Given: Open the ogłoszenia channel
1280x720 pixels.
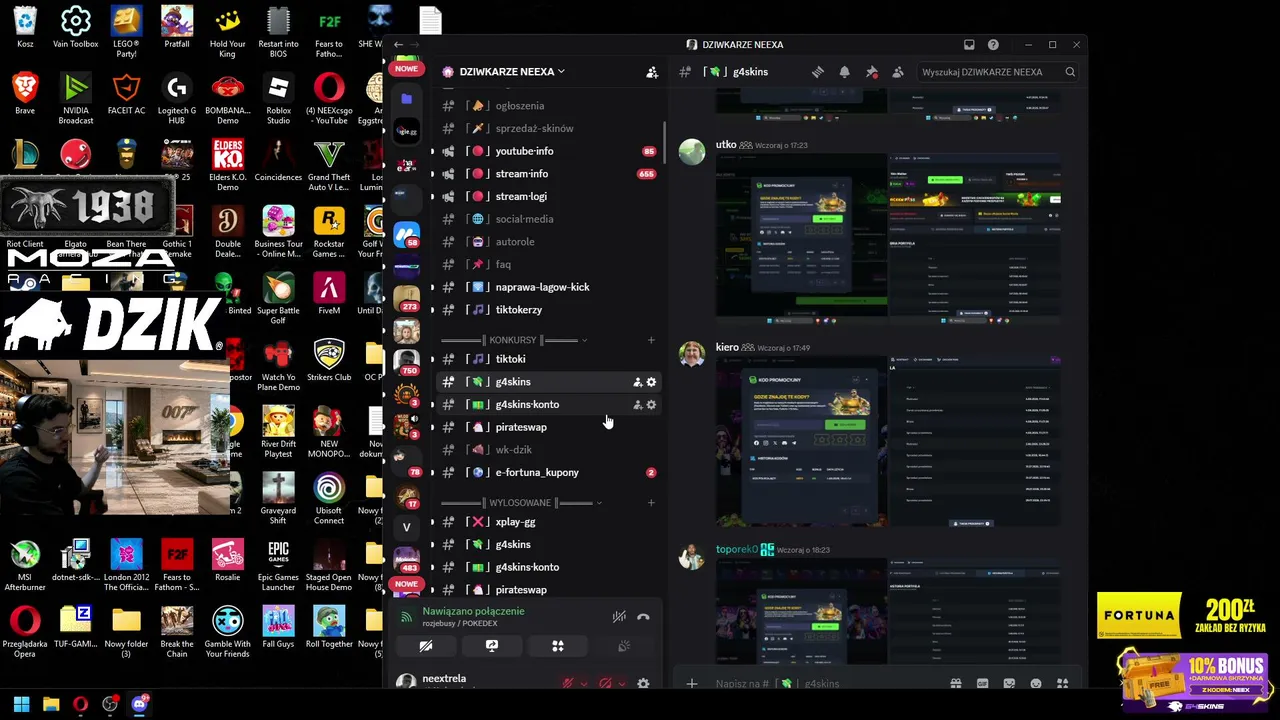Looking at the screenshot, I should pyautogui.click(x=548, y=106).
